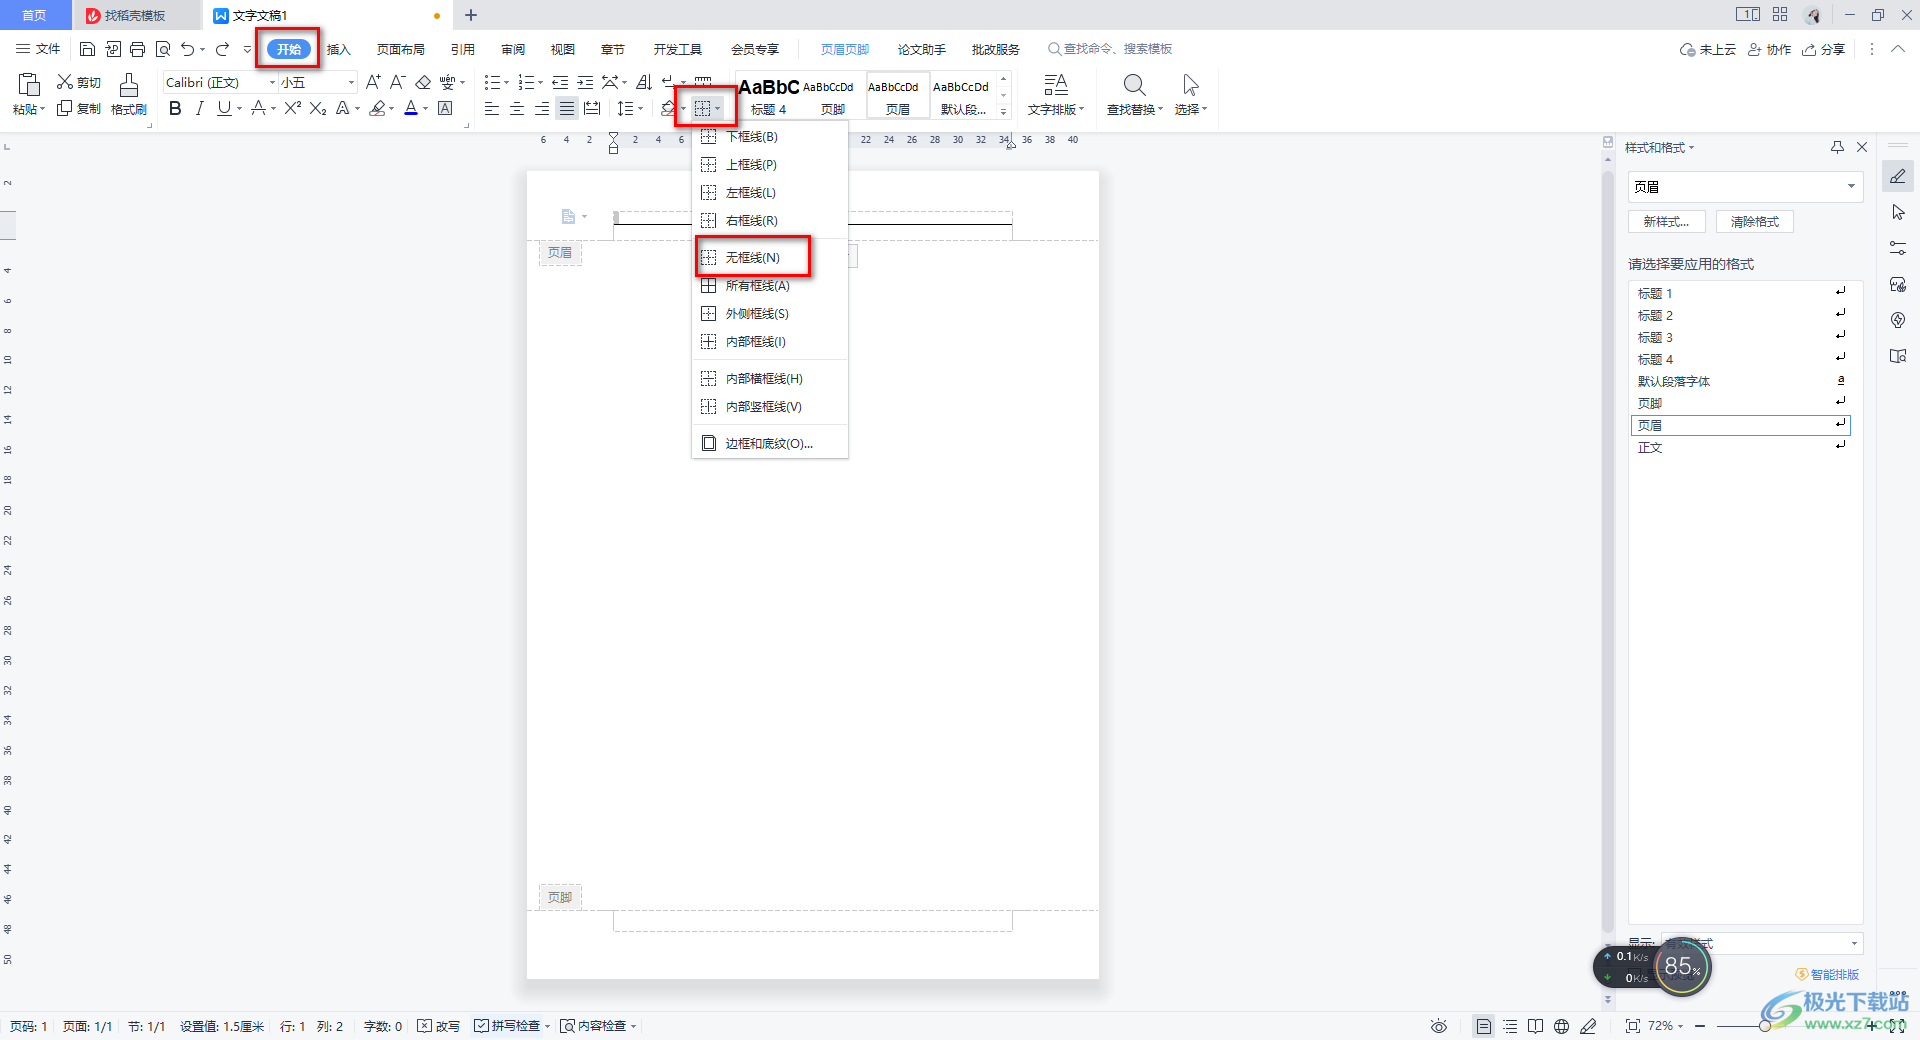Click the Save document icon
The width and height of the screenshot is (1920, 1040).
pos(87,49)
